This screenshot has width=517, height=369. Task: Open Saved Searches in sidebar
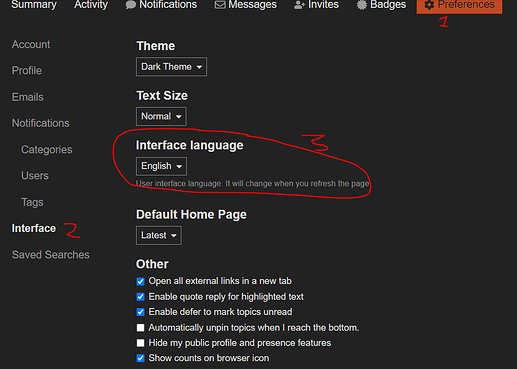point(51,255)
